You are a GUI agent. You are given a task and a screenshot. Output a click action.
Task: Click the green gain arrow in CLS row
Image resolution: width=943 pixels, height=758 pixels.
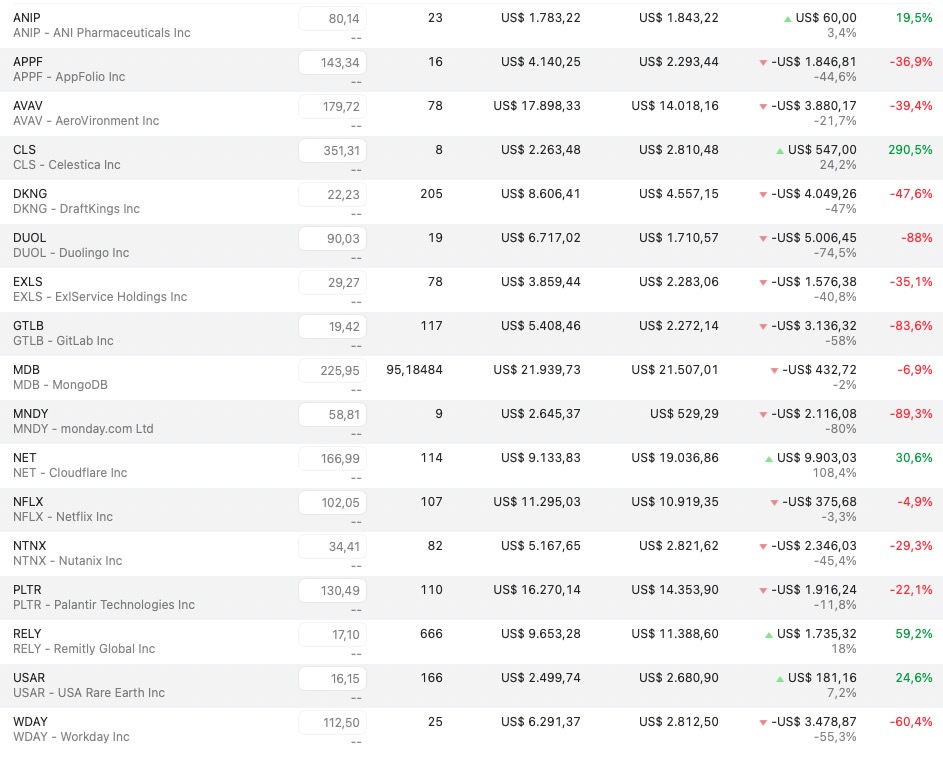780,151
